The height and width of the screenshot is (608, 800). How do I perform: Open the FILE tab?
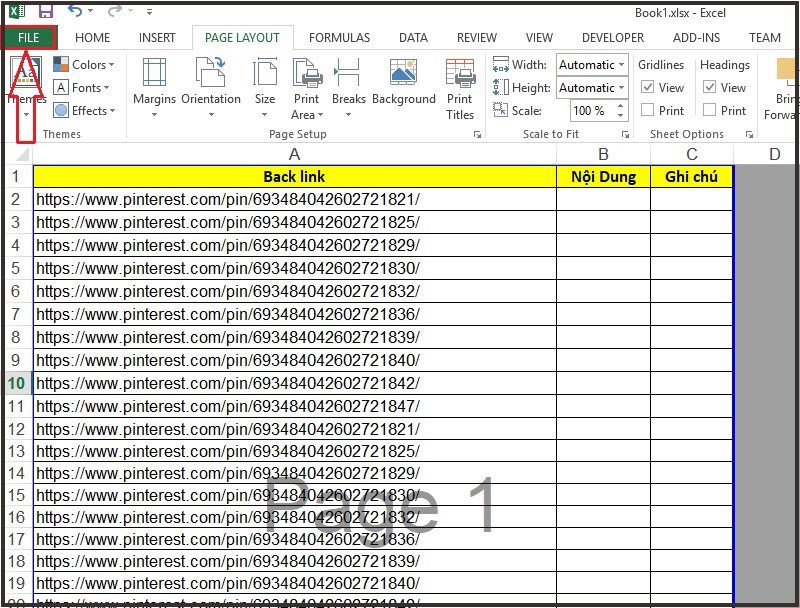(x=29, y=38)
